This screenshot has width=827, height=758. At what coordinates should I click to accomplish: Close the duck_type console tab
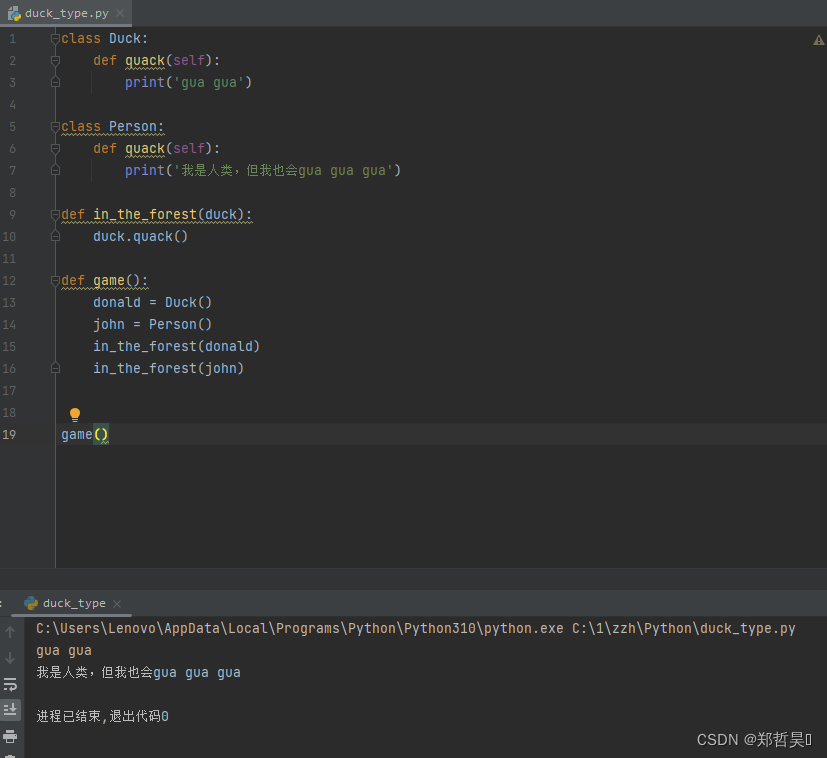[116, 603]
